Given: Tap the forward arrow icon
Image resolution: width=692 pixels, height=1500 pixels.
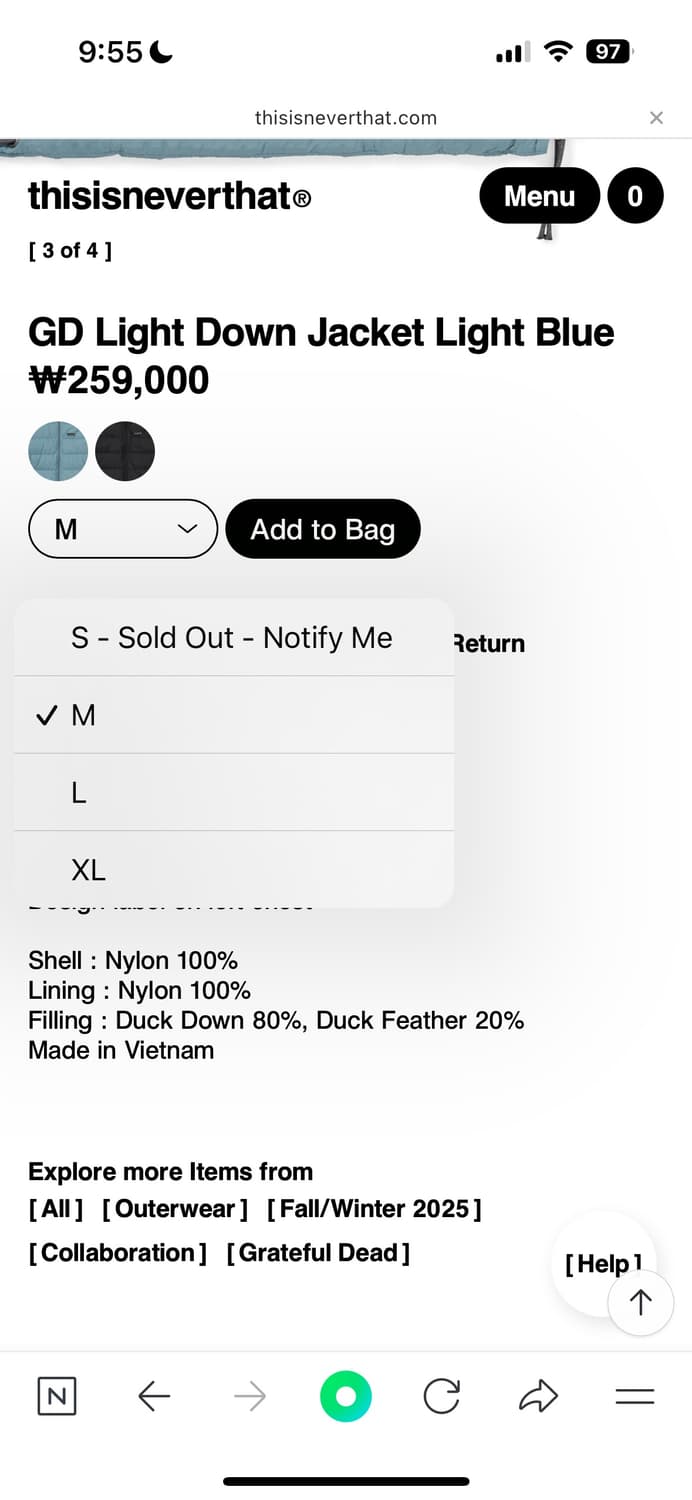Looking at the screenshot, I should tap(250, 1396).
